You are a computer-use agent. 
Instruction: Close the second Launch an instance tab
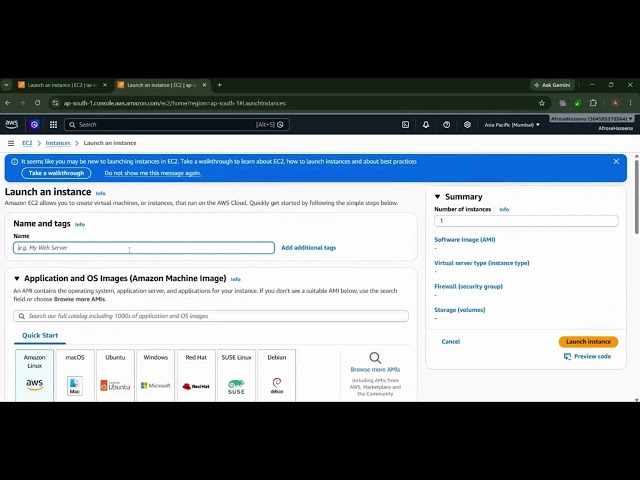click(x=204, y=85)
